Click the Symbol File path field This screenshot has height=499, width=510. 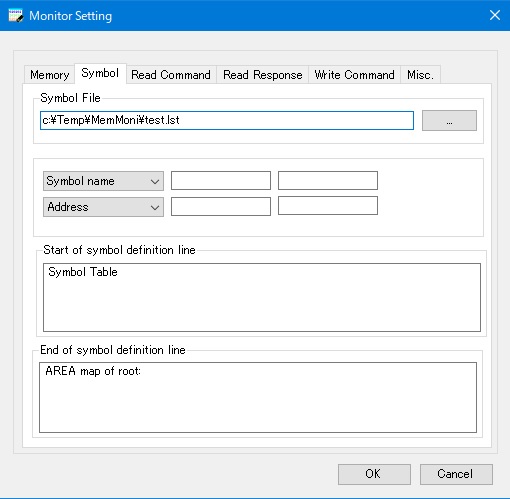pyautogui.click(x=227, y=120)
